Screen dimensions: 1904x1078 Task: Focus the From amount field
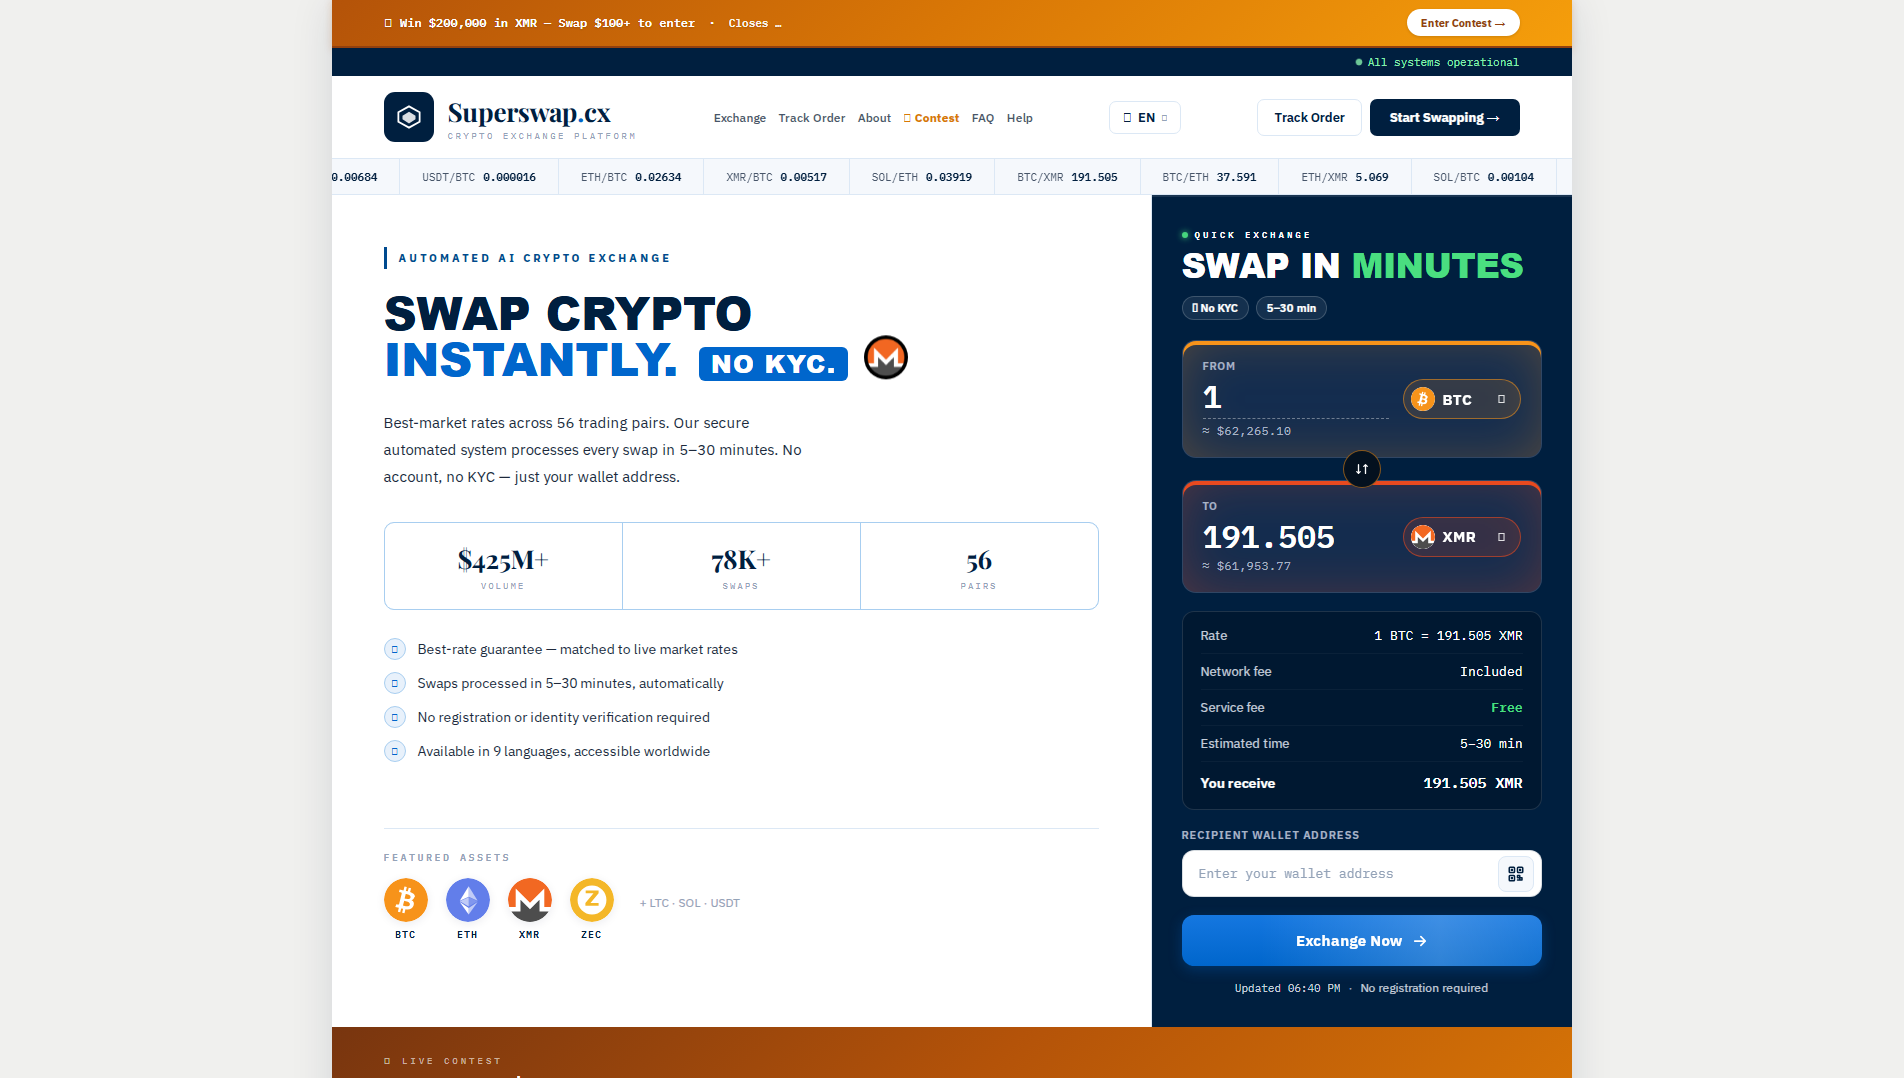tap(1295, 398)
